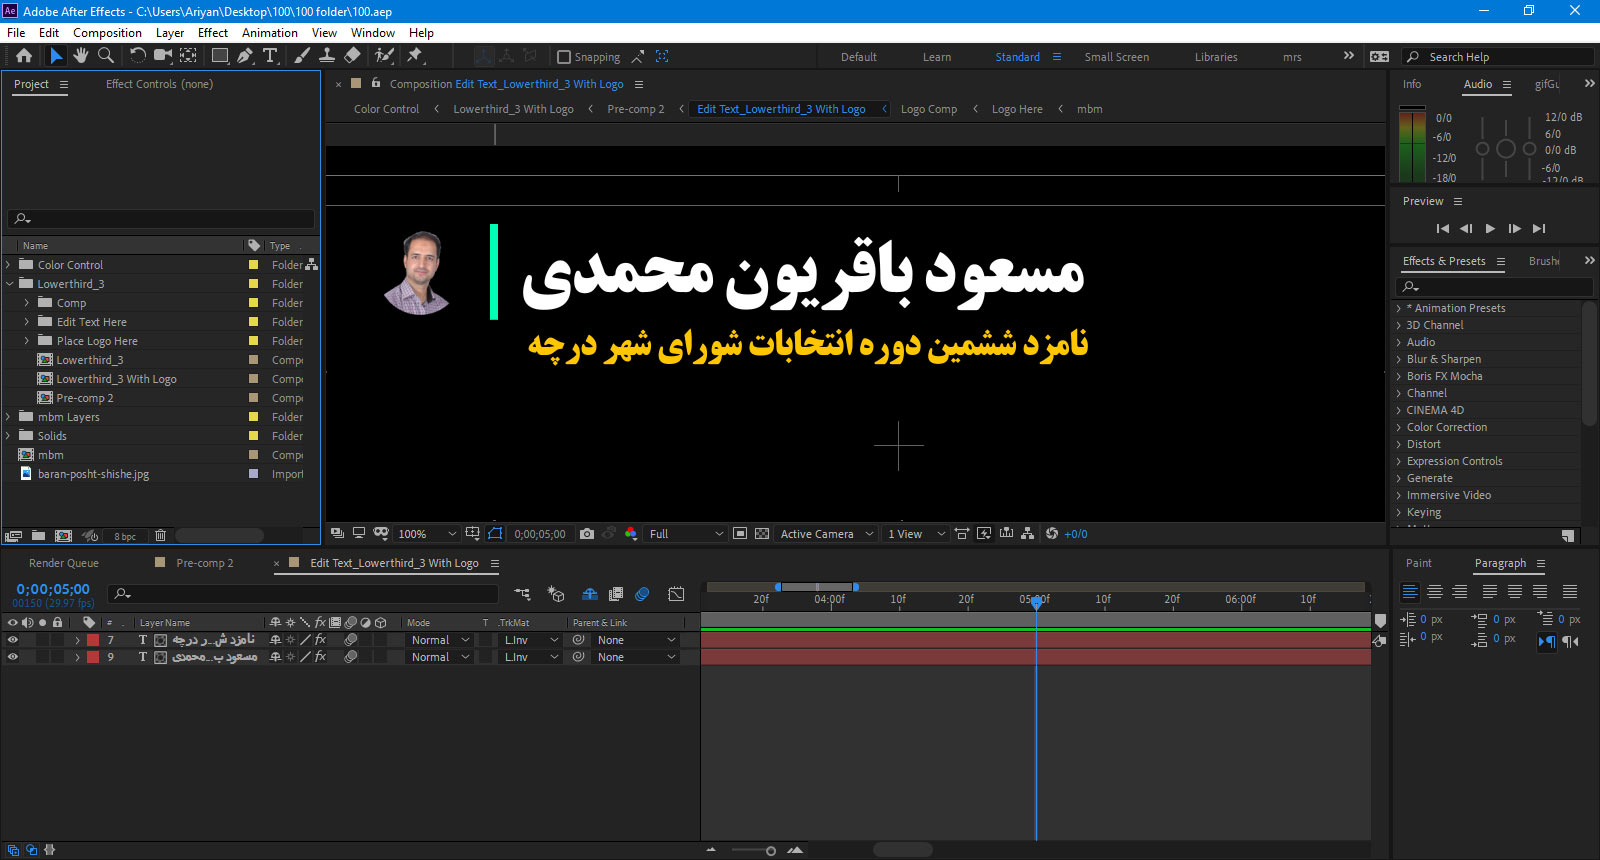Click Reset Exposure icon in viewer
The height and width of the screenshot is (860, 1600).
tap(1052, 534)
